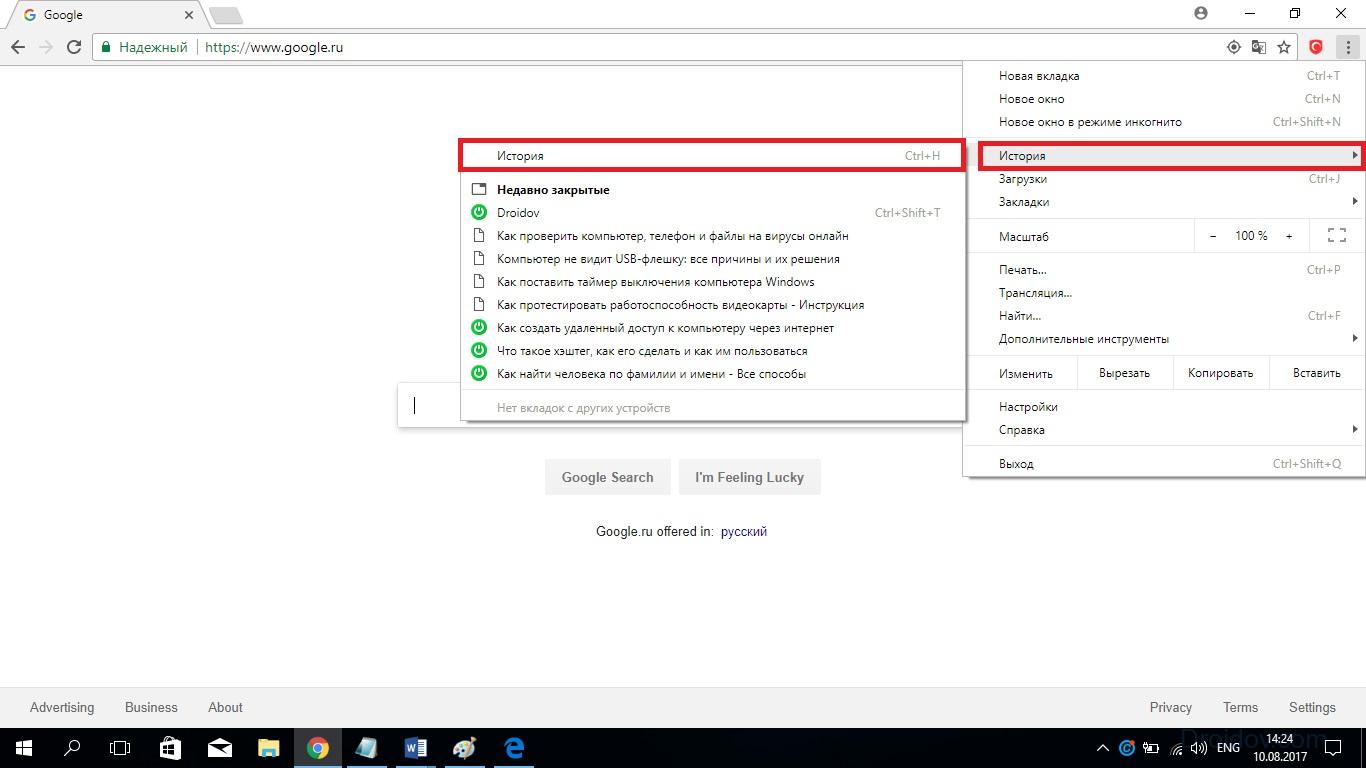Click the back navigation arrow
Image resolution: width=1366 pixels, height=768 pixels.
(18, 47)
